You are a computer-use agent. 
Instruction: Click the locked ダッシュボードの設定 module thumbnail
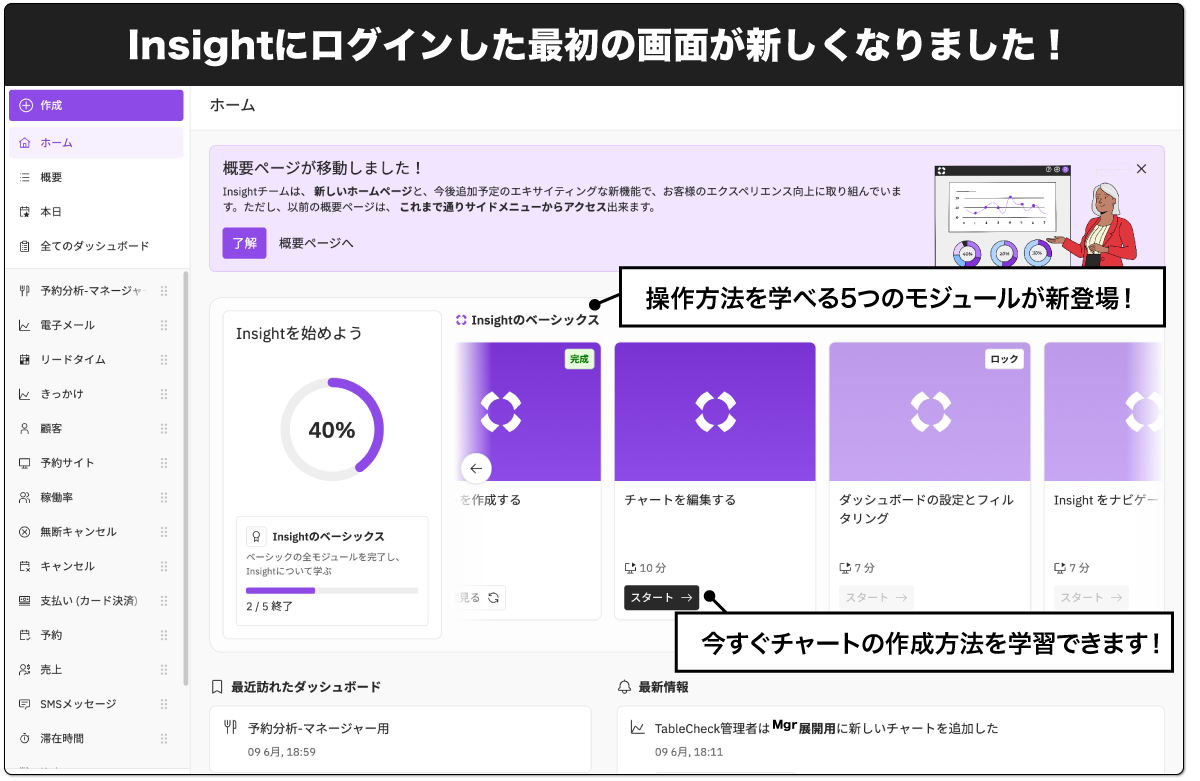[x=930, y=412]
